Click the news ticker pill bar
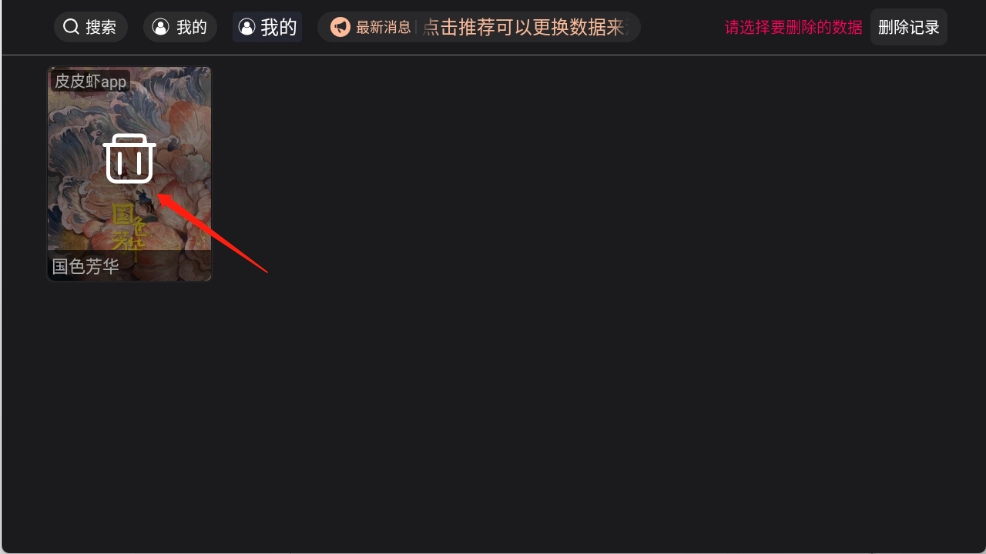The image size is (986, 554). pos(479,27)
